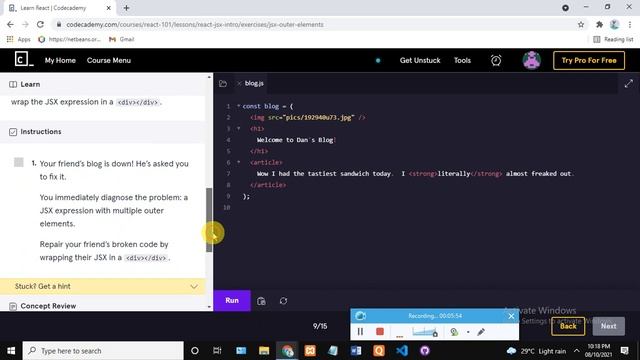Go forward in browser history
640x360 pixels.
coord(25,24)
